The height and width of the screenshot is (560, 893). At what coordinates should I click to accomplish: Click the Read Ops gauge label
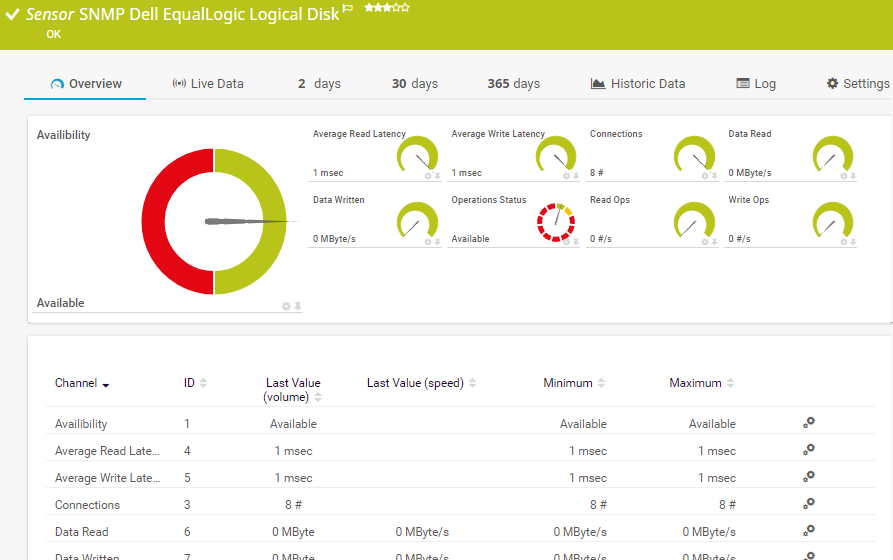tap(610, 200)
